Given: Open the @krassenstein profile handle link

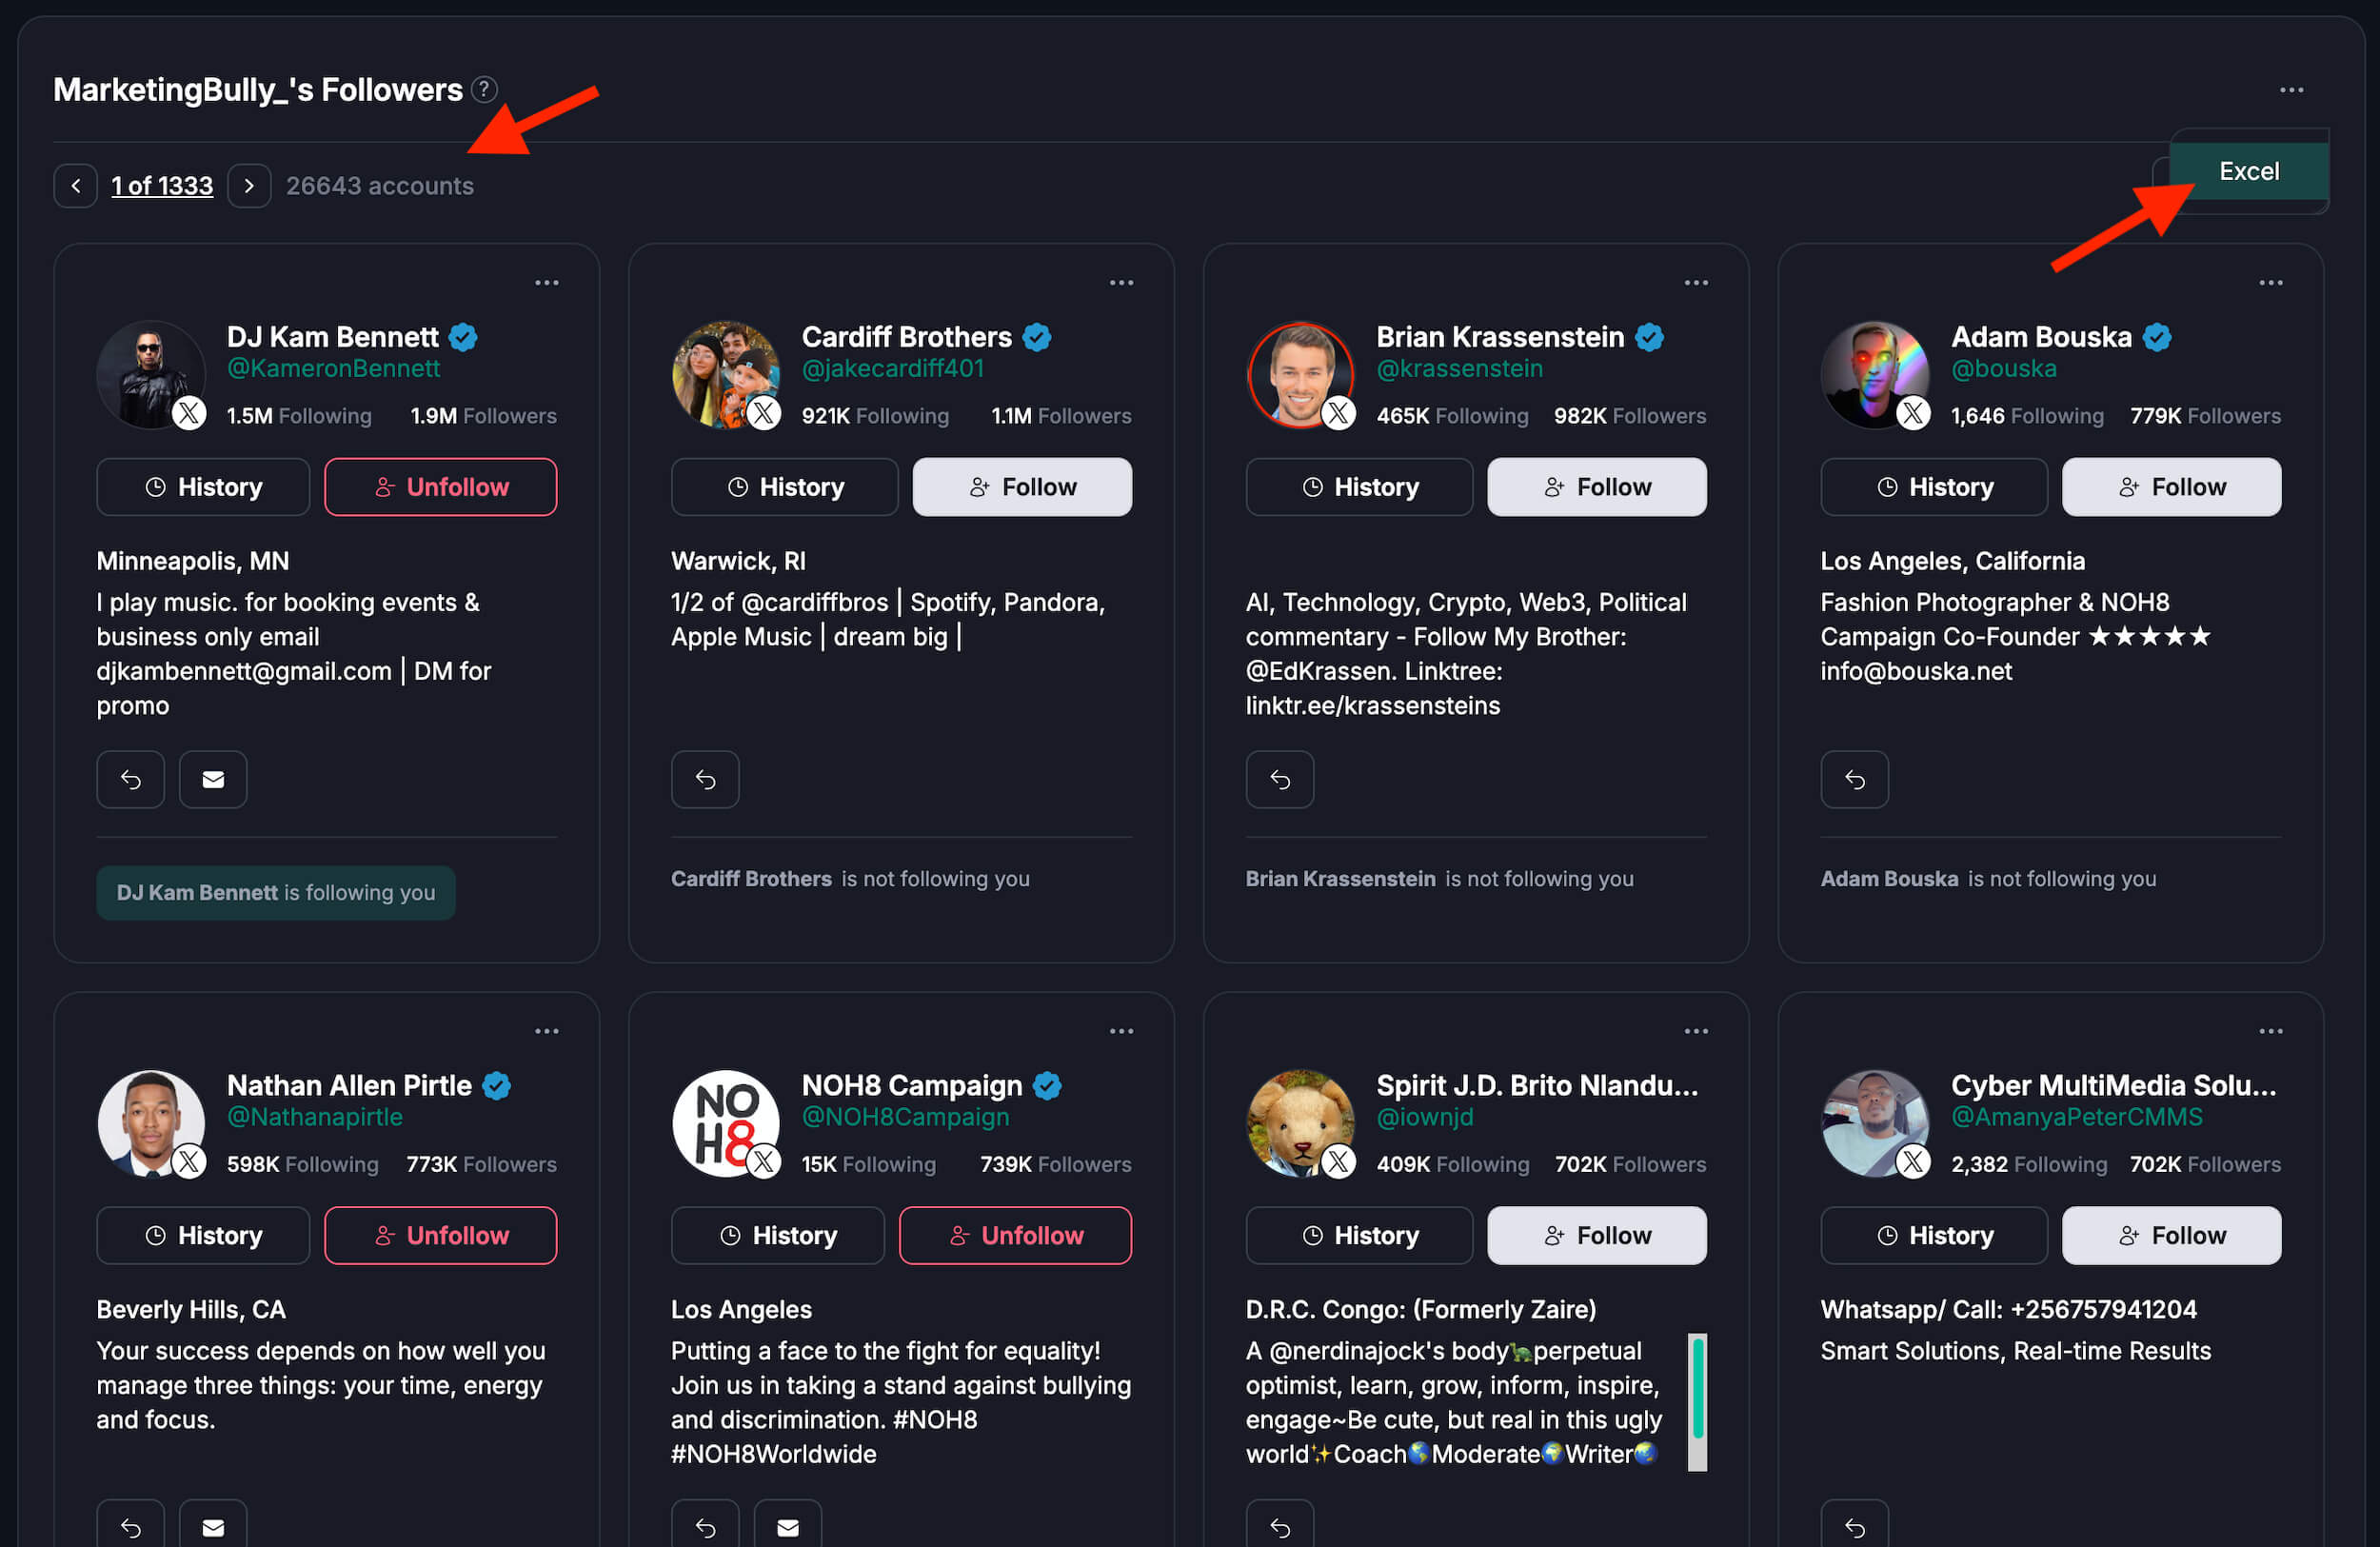Looking at the screenshot, I should point(1459,369).
